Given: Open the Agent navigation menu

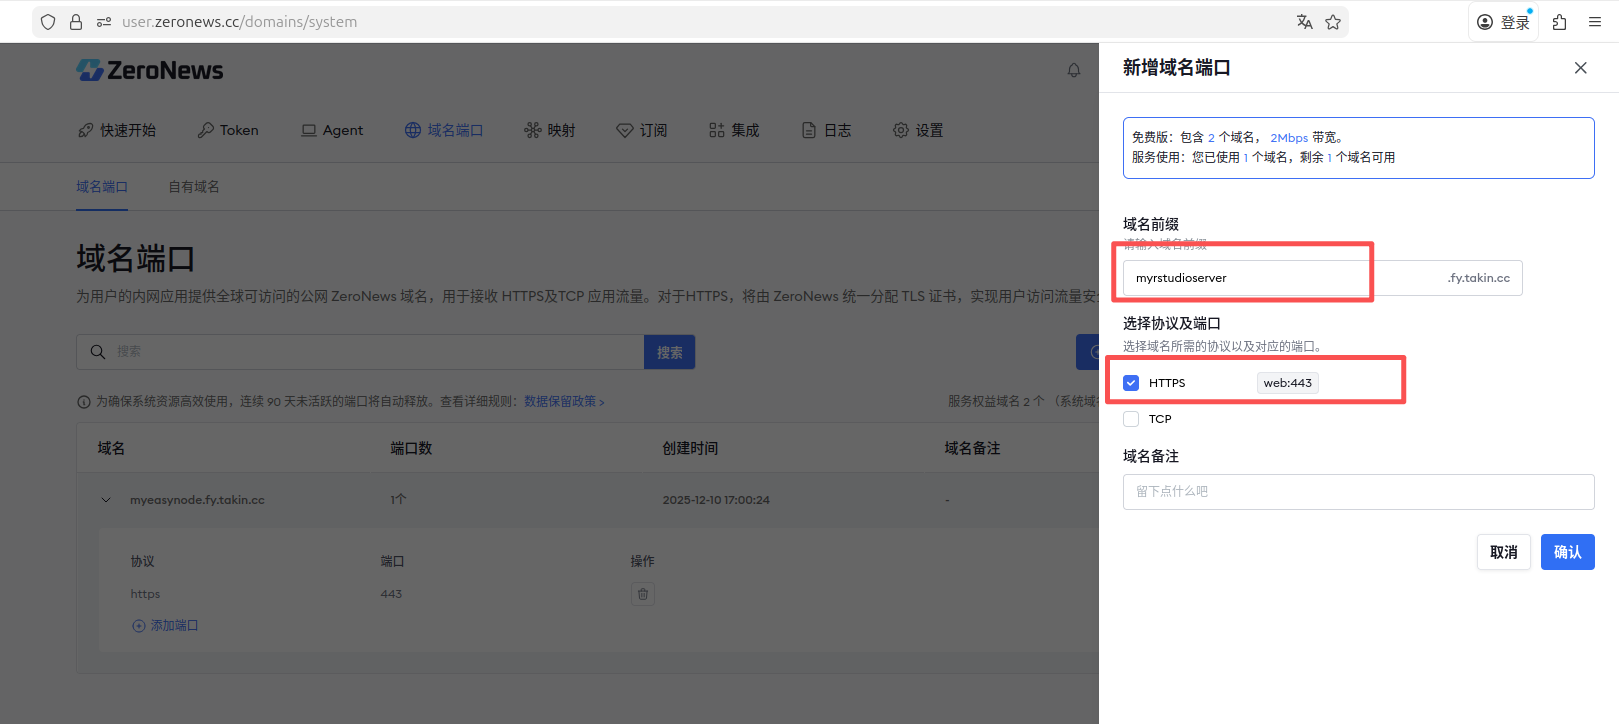Looking at the screenshot, I should 332,130.
